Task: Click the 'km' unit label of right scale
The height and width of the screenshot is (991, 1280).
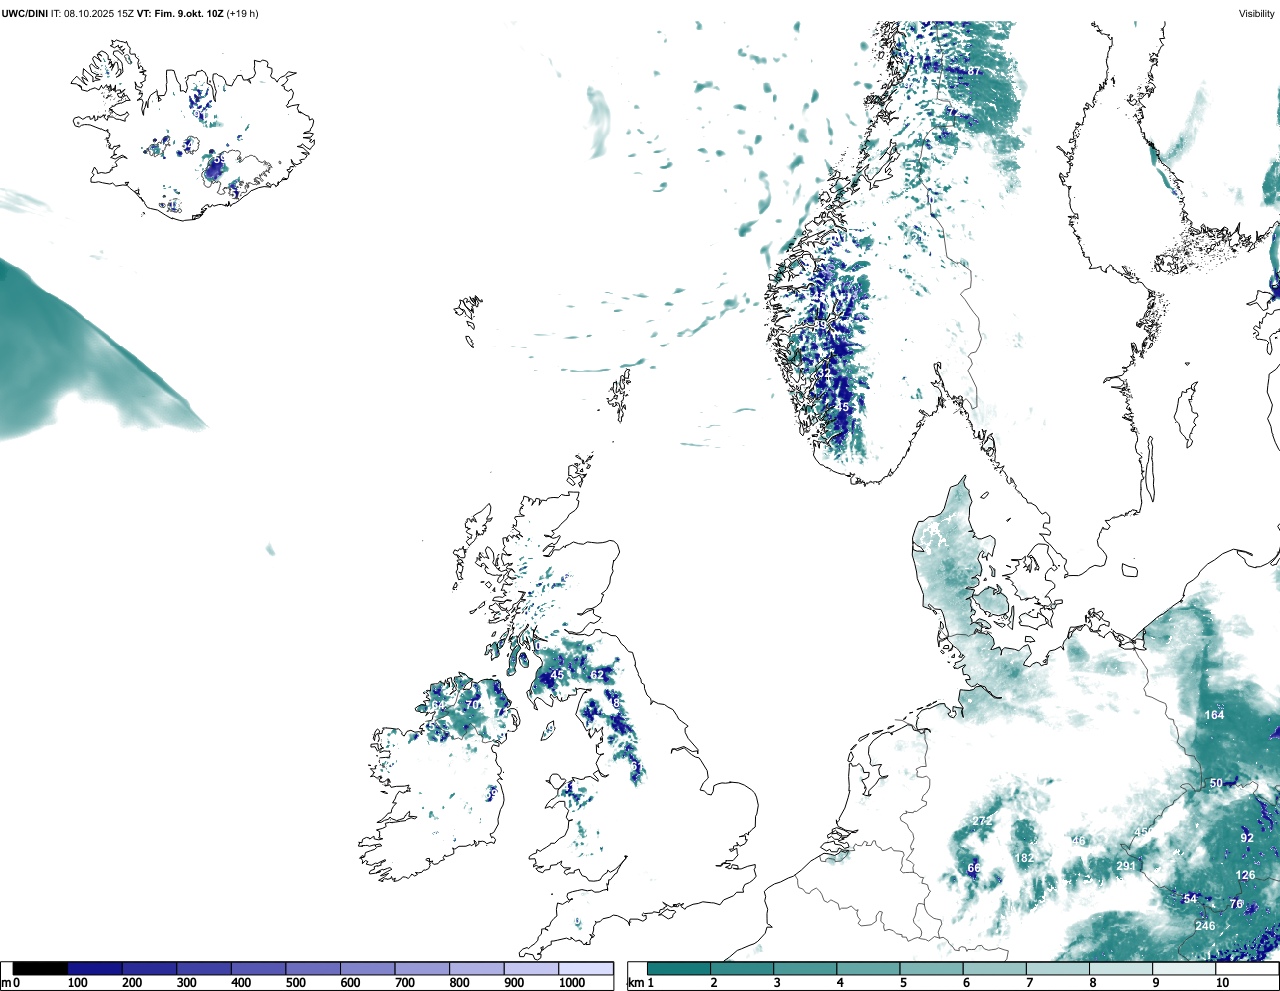Action: click(636, 983)
